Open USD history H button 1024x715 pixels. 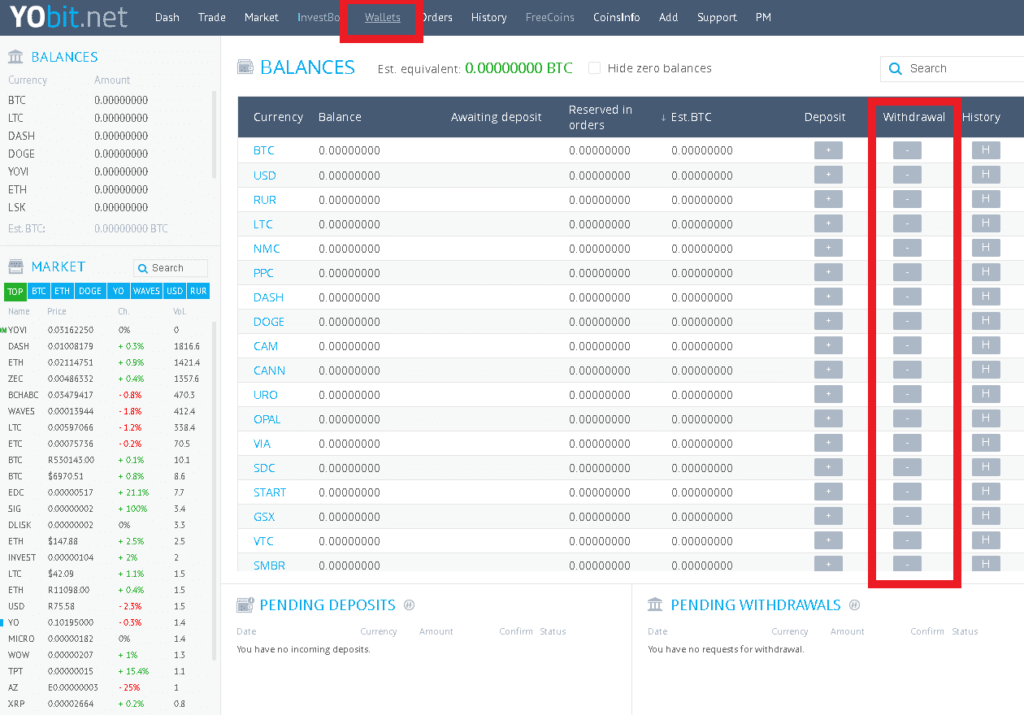tap(985, 175)
